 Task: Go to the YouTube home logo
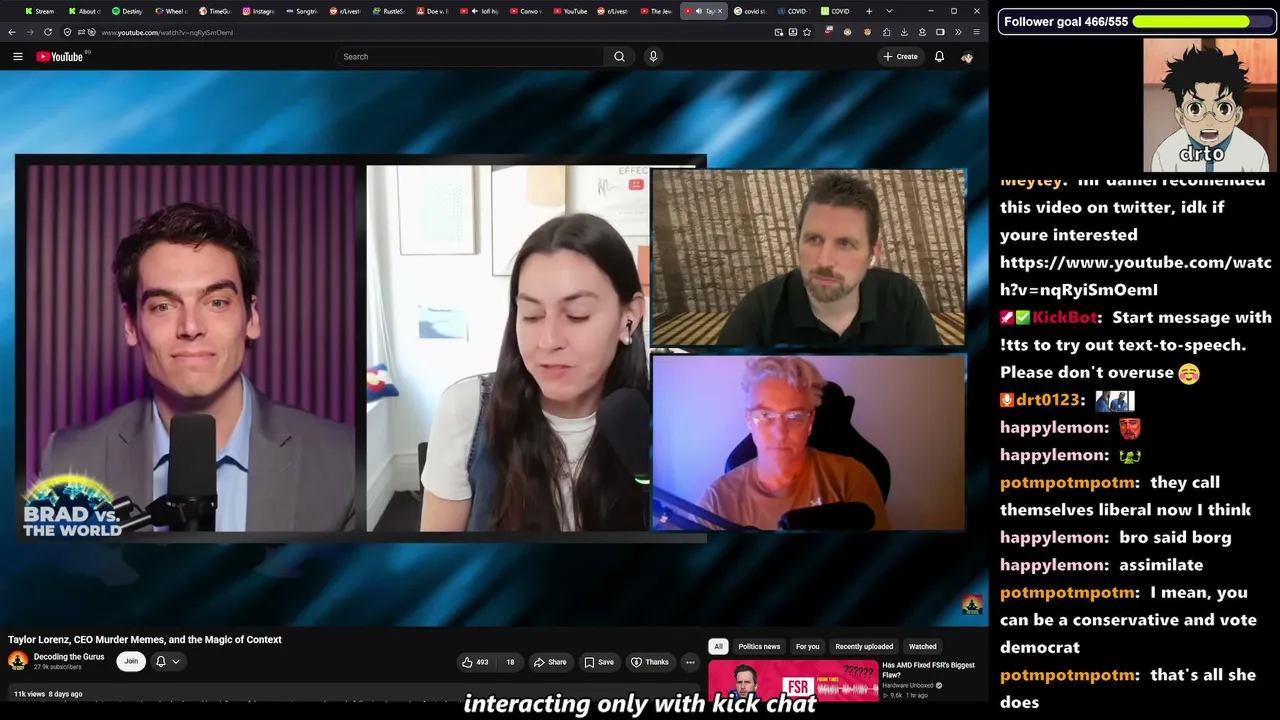pos(62,57)
